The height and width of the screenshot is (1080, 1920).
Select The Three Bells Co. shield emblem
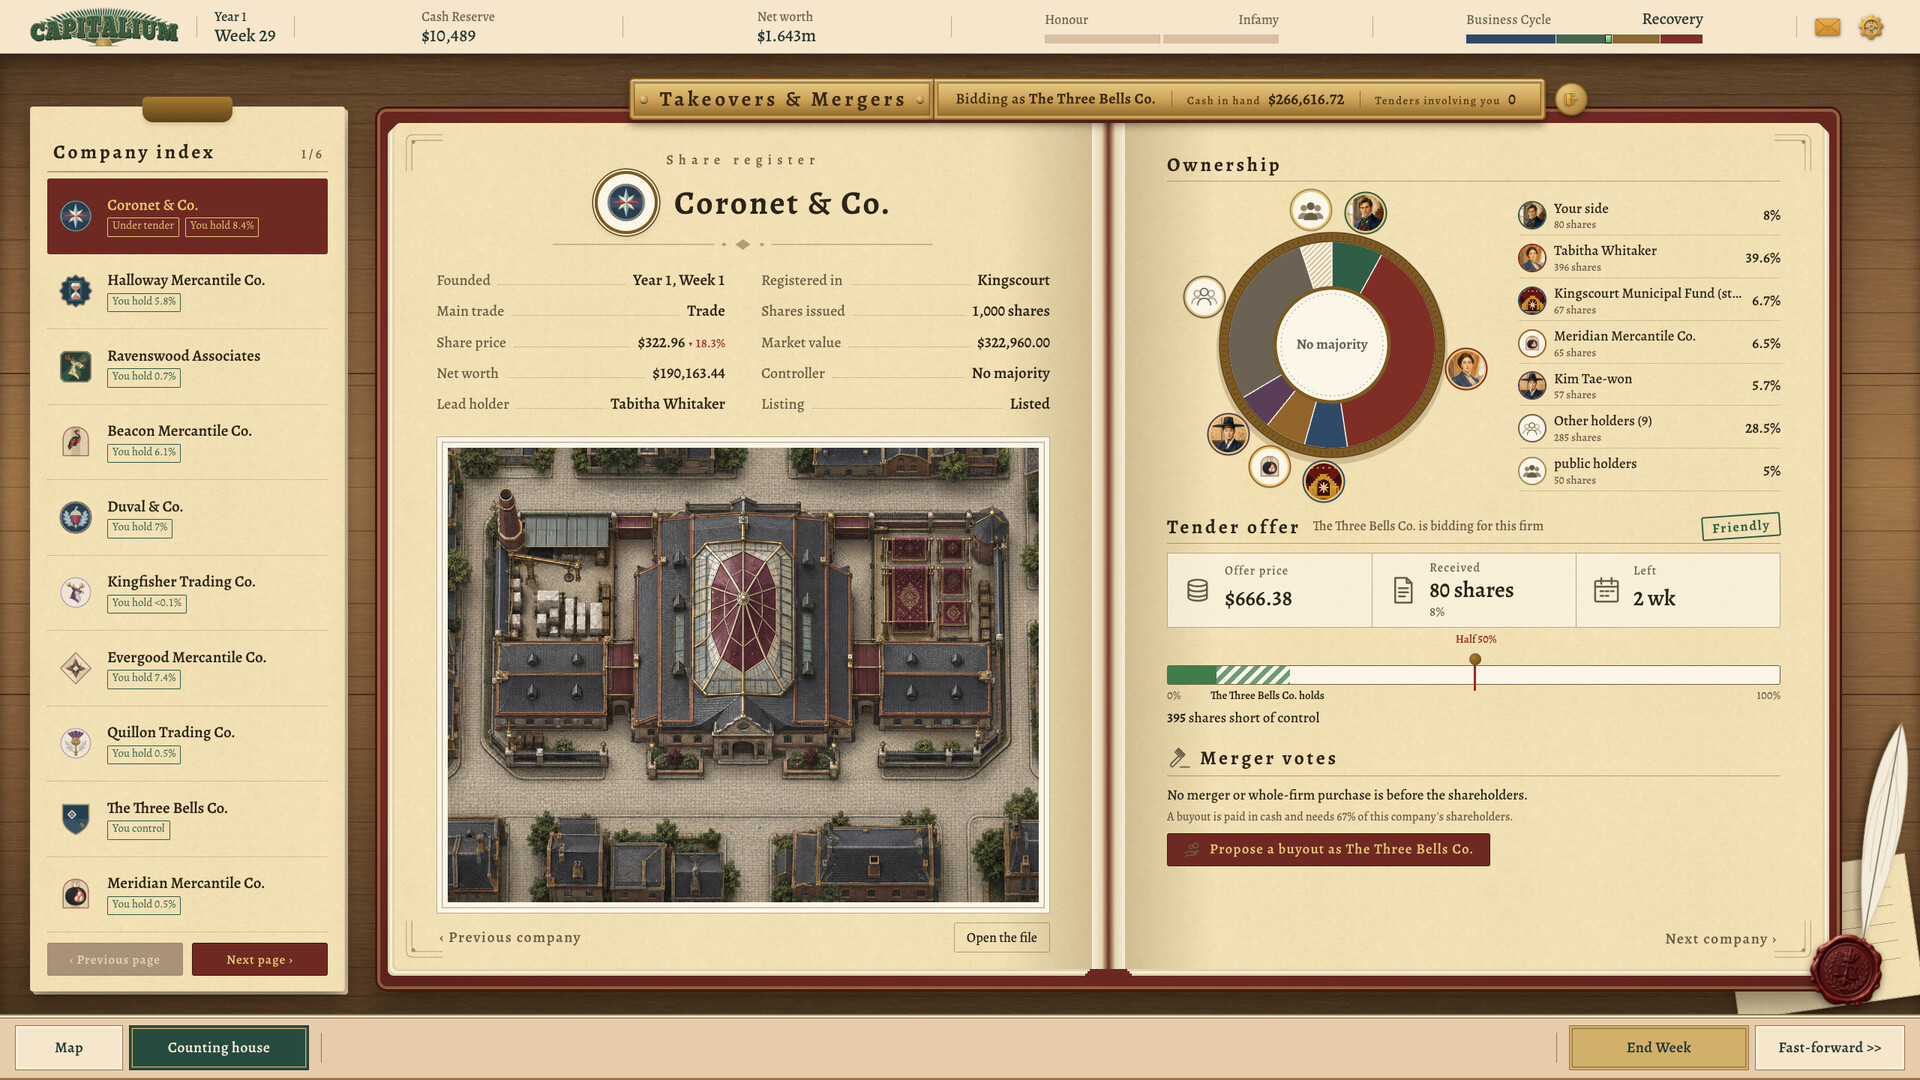point(76,818)
